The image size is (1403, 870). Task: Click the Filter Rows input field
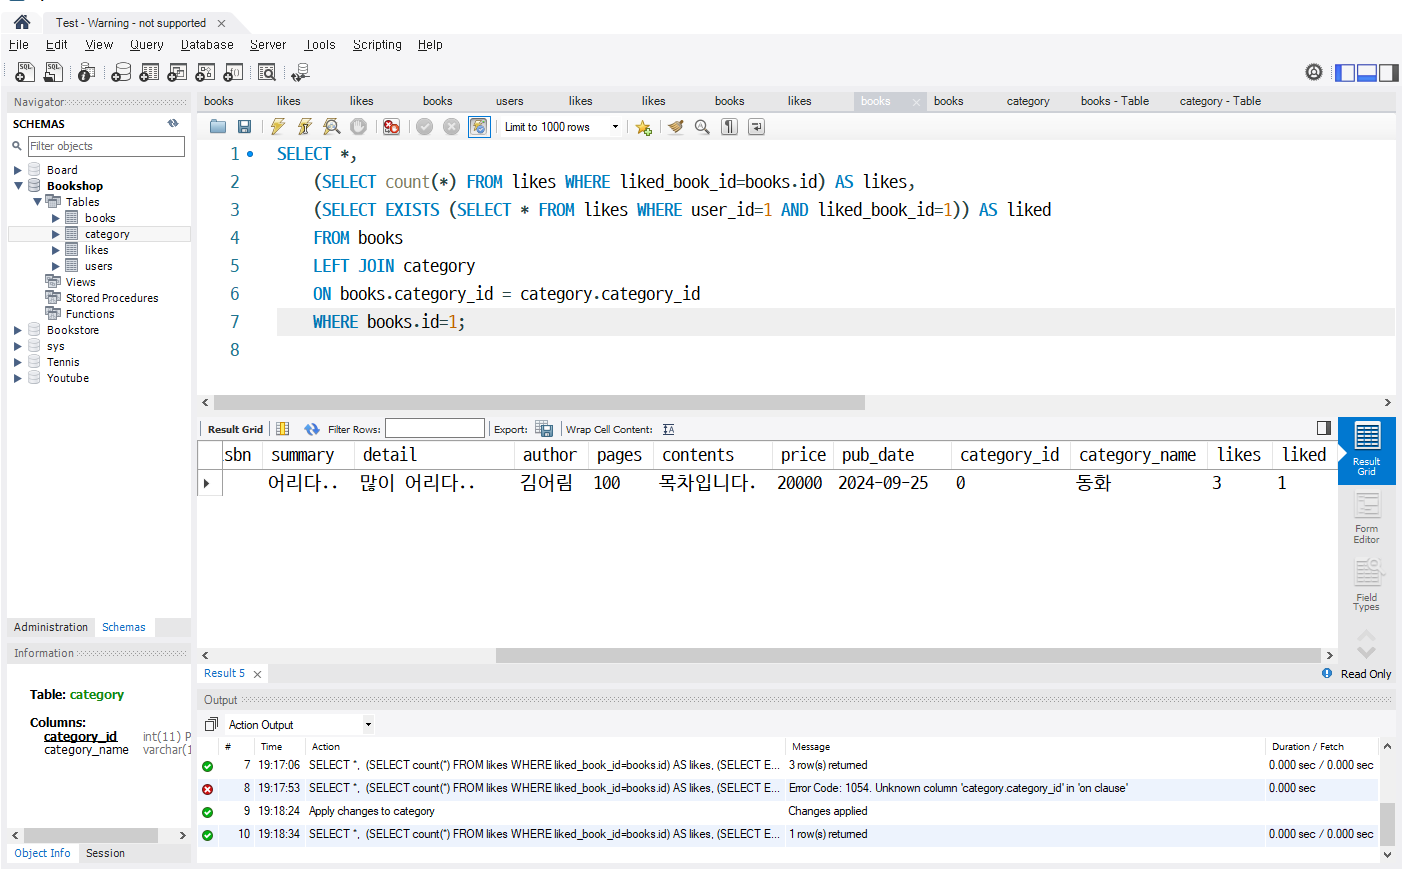(435, 429)
